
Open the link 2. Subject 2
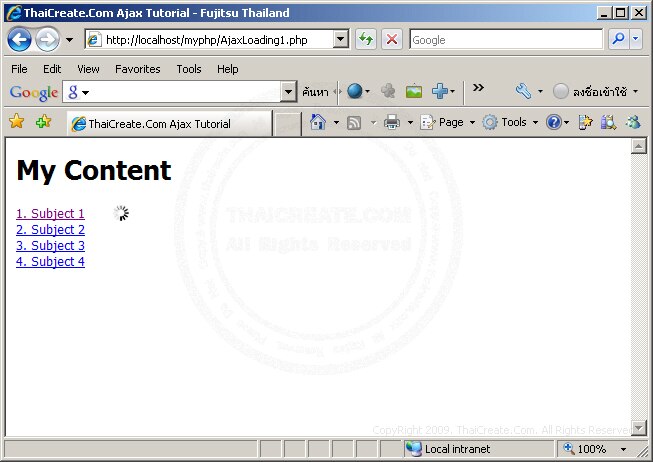click(x=50, y=230)
